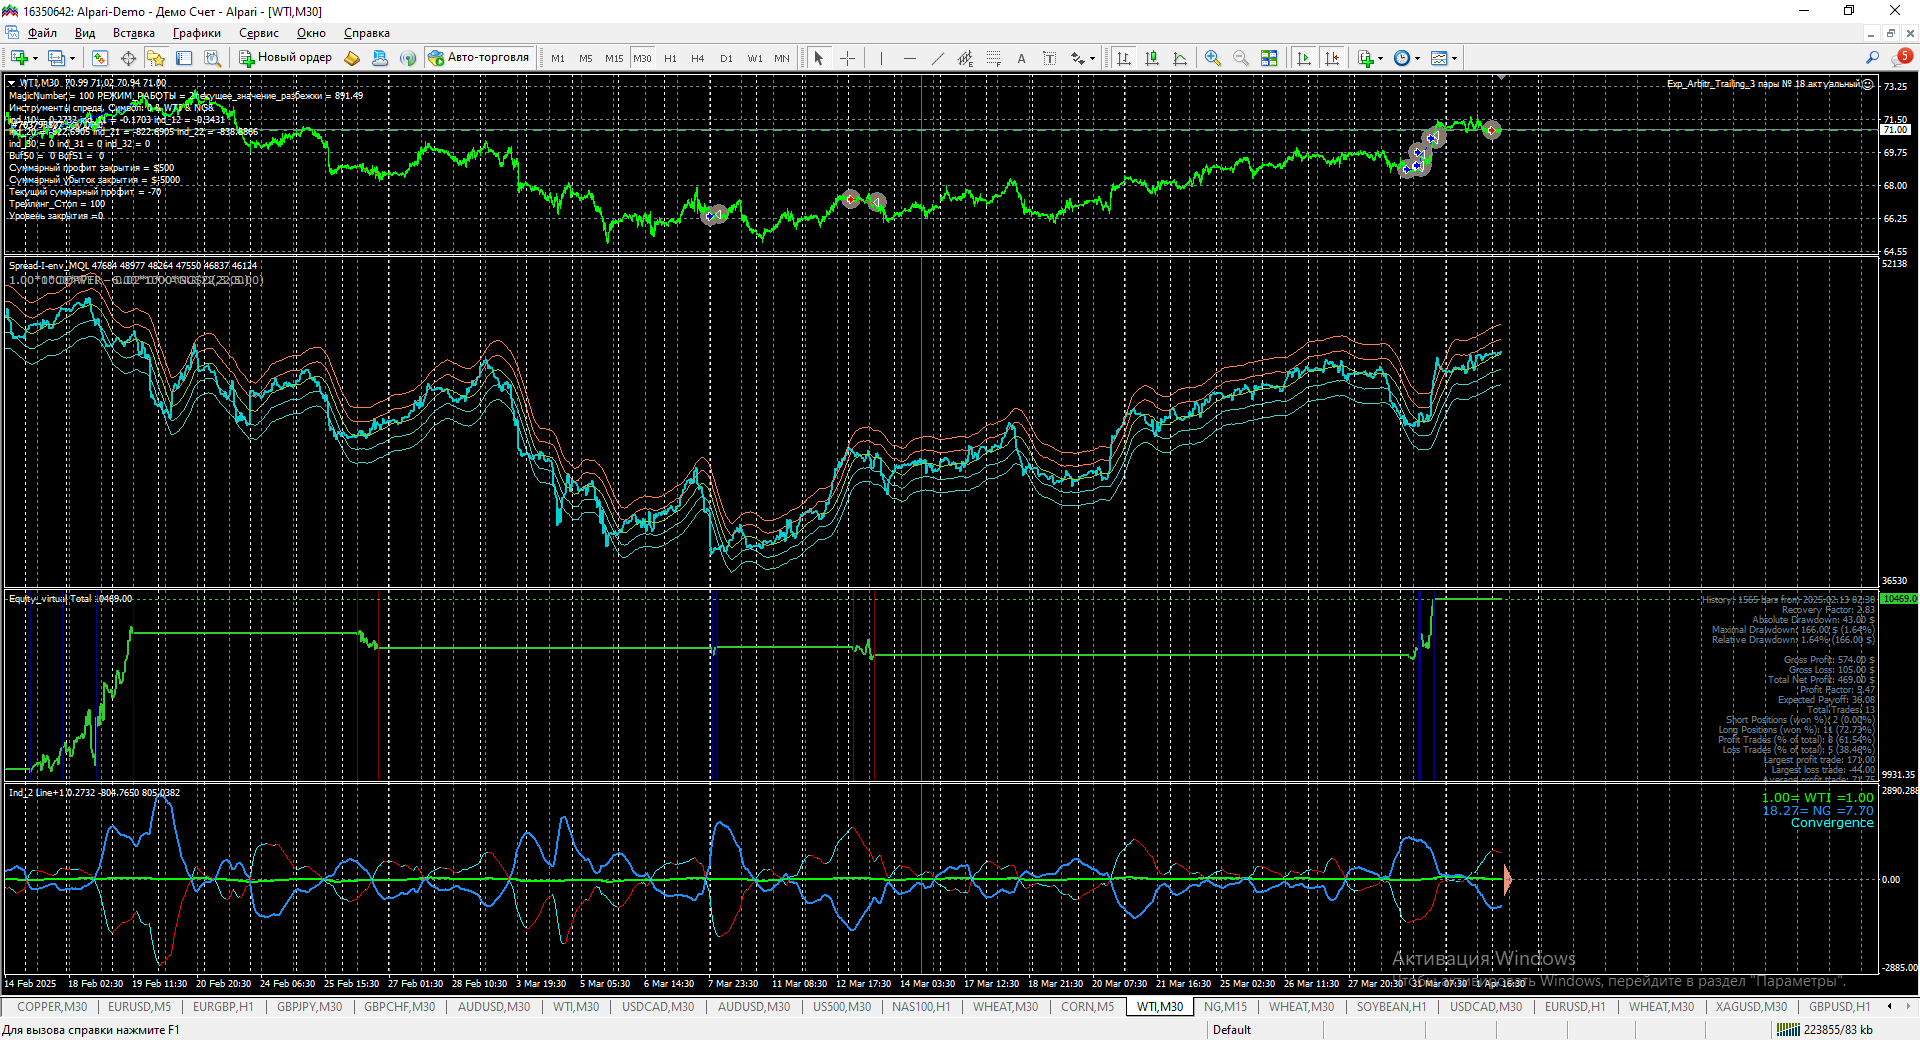Switch chart to bar chart mode
The height and width of the screenshot is (1040, 1920).
(x=1124, y=58)
